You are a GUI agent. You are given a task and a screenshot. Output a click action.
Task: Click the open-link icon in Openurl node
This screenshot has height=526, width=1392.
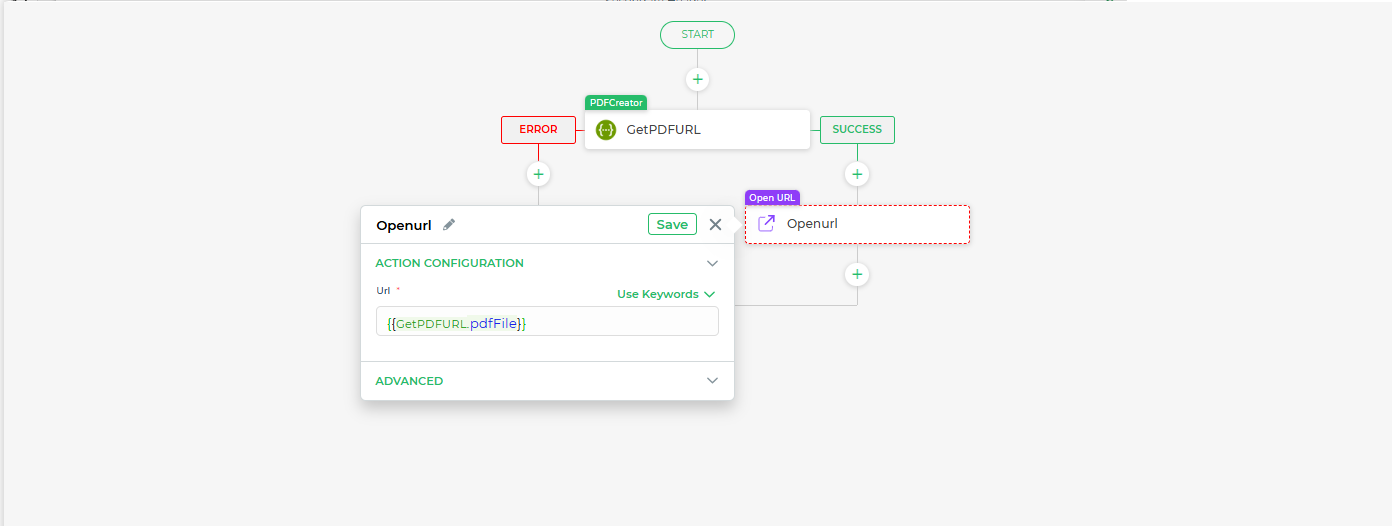click(x=767, y=224)
